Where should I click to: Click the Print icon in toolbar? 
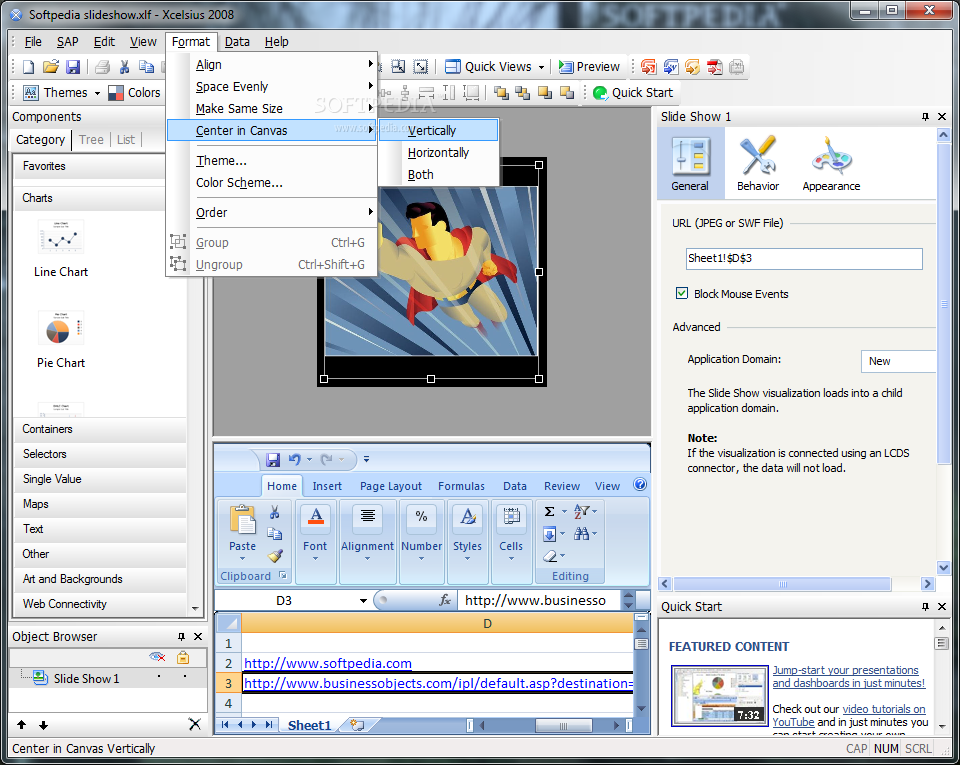pyautogui.click(x=102, y=67)
